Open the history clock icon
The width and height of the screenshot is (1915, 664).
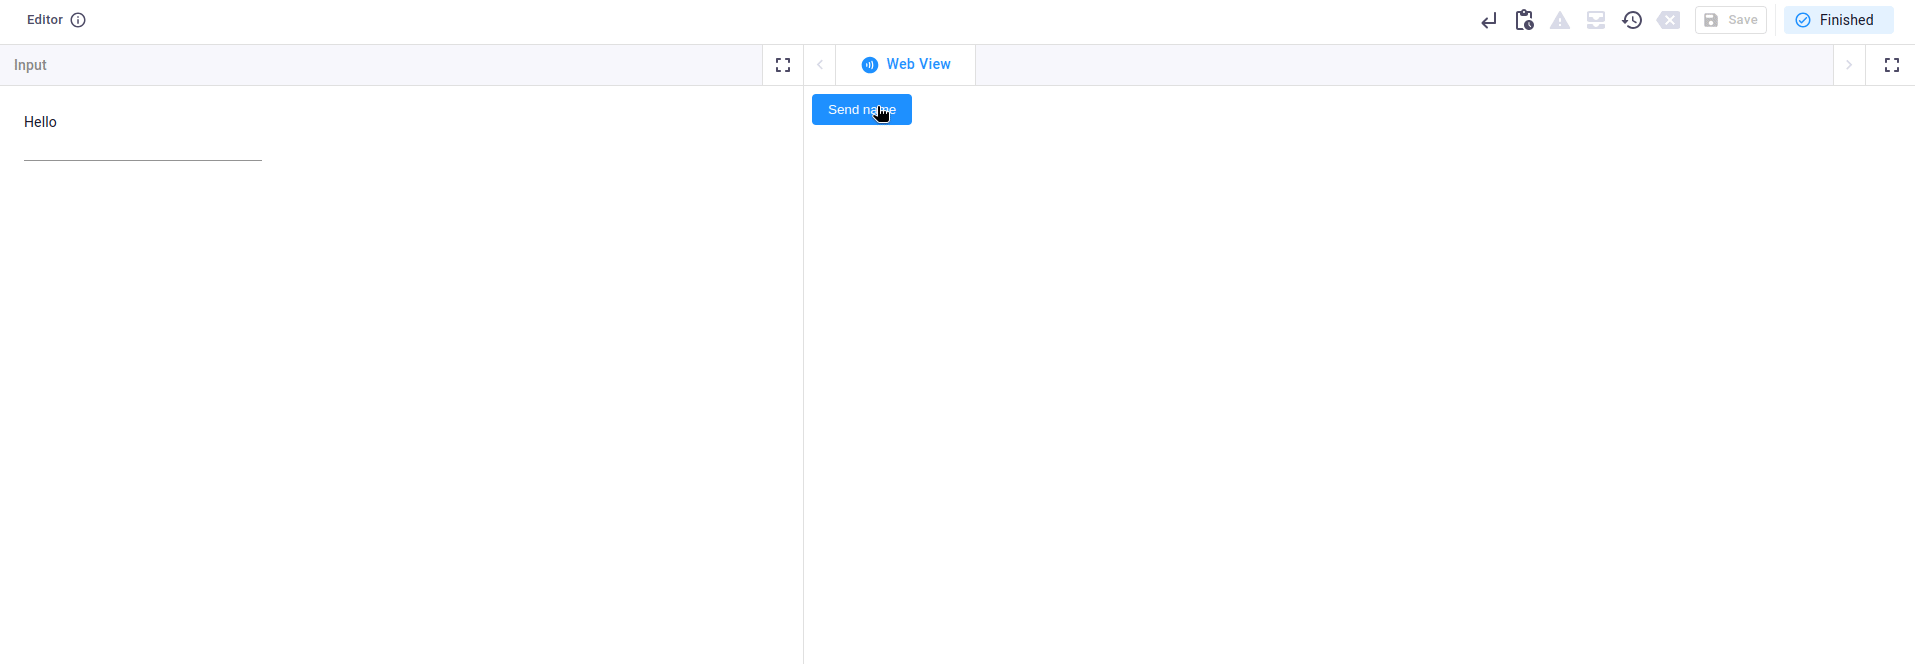(x=1632, y=20)
